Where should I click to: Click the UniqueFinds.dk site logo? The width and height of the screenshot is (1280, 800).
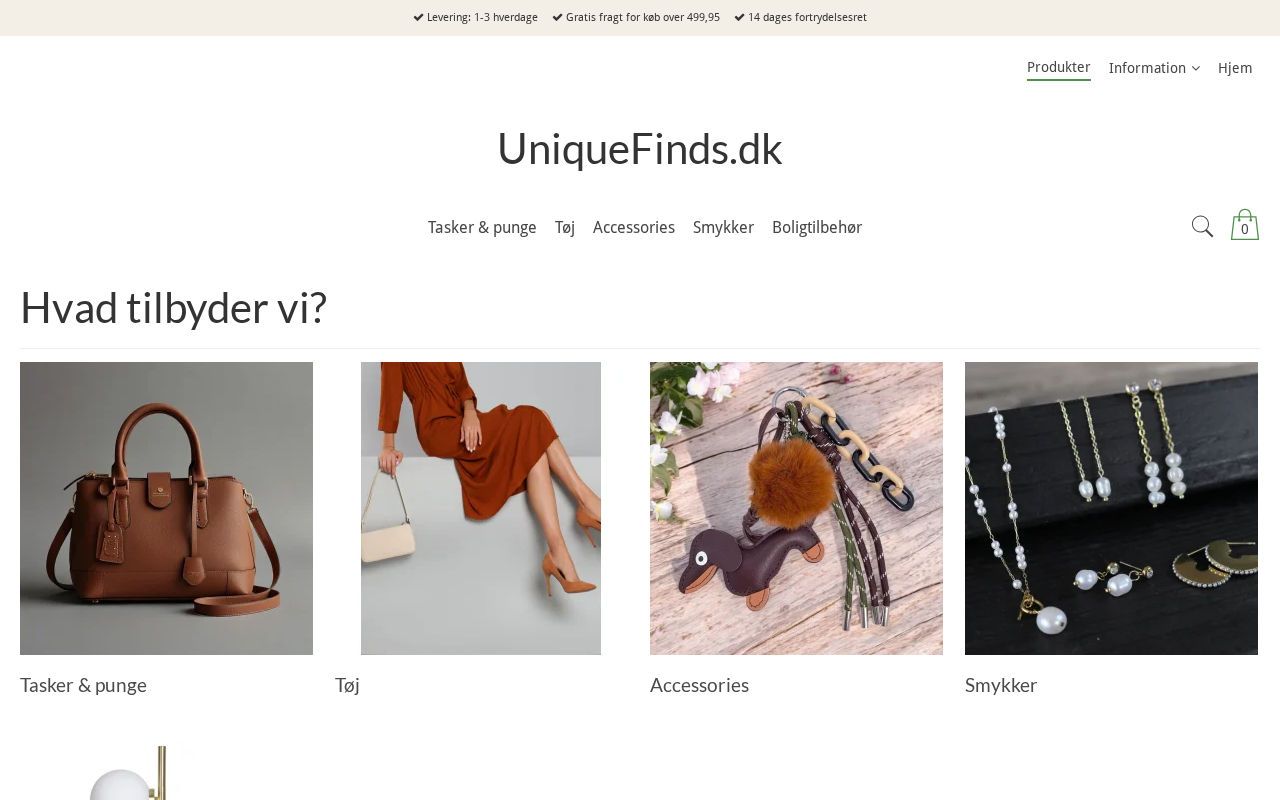tap(640, 149)
